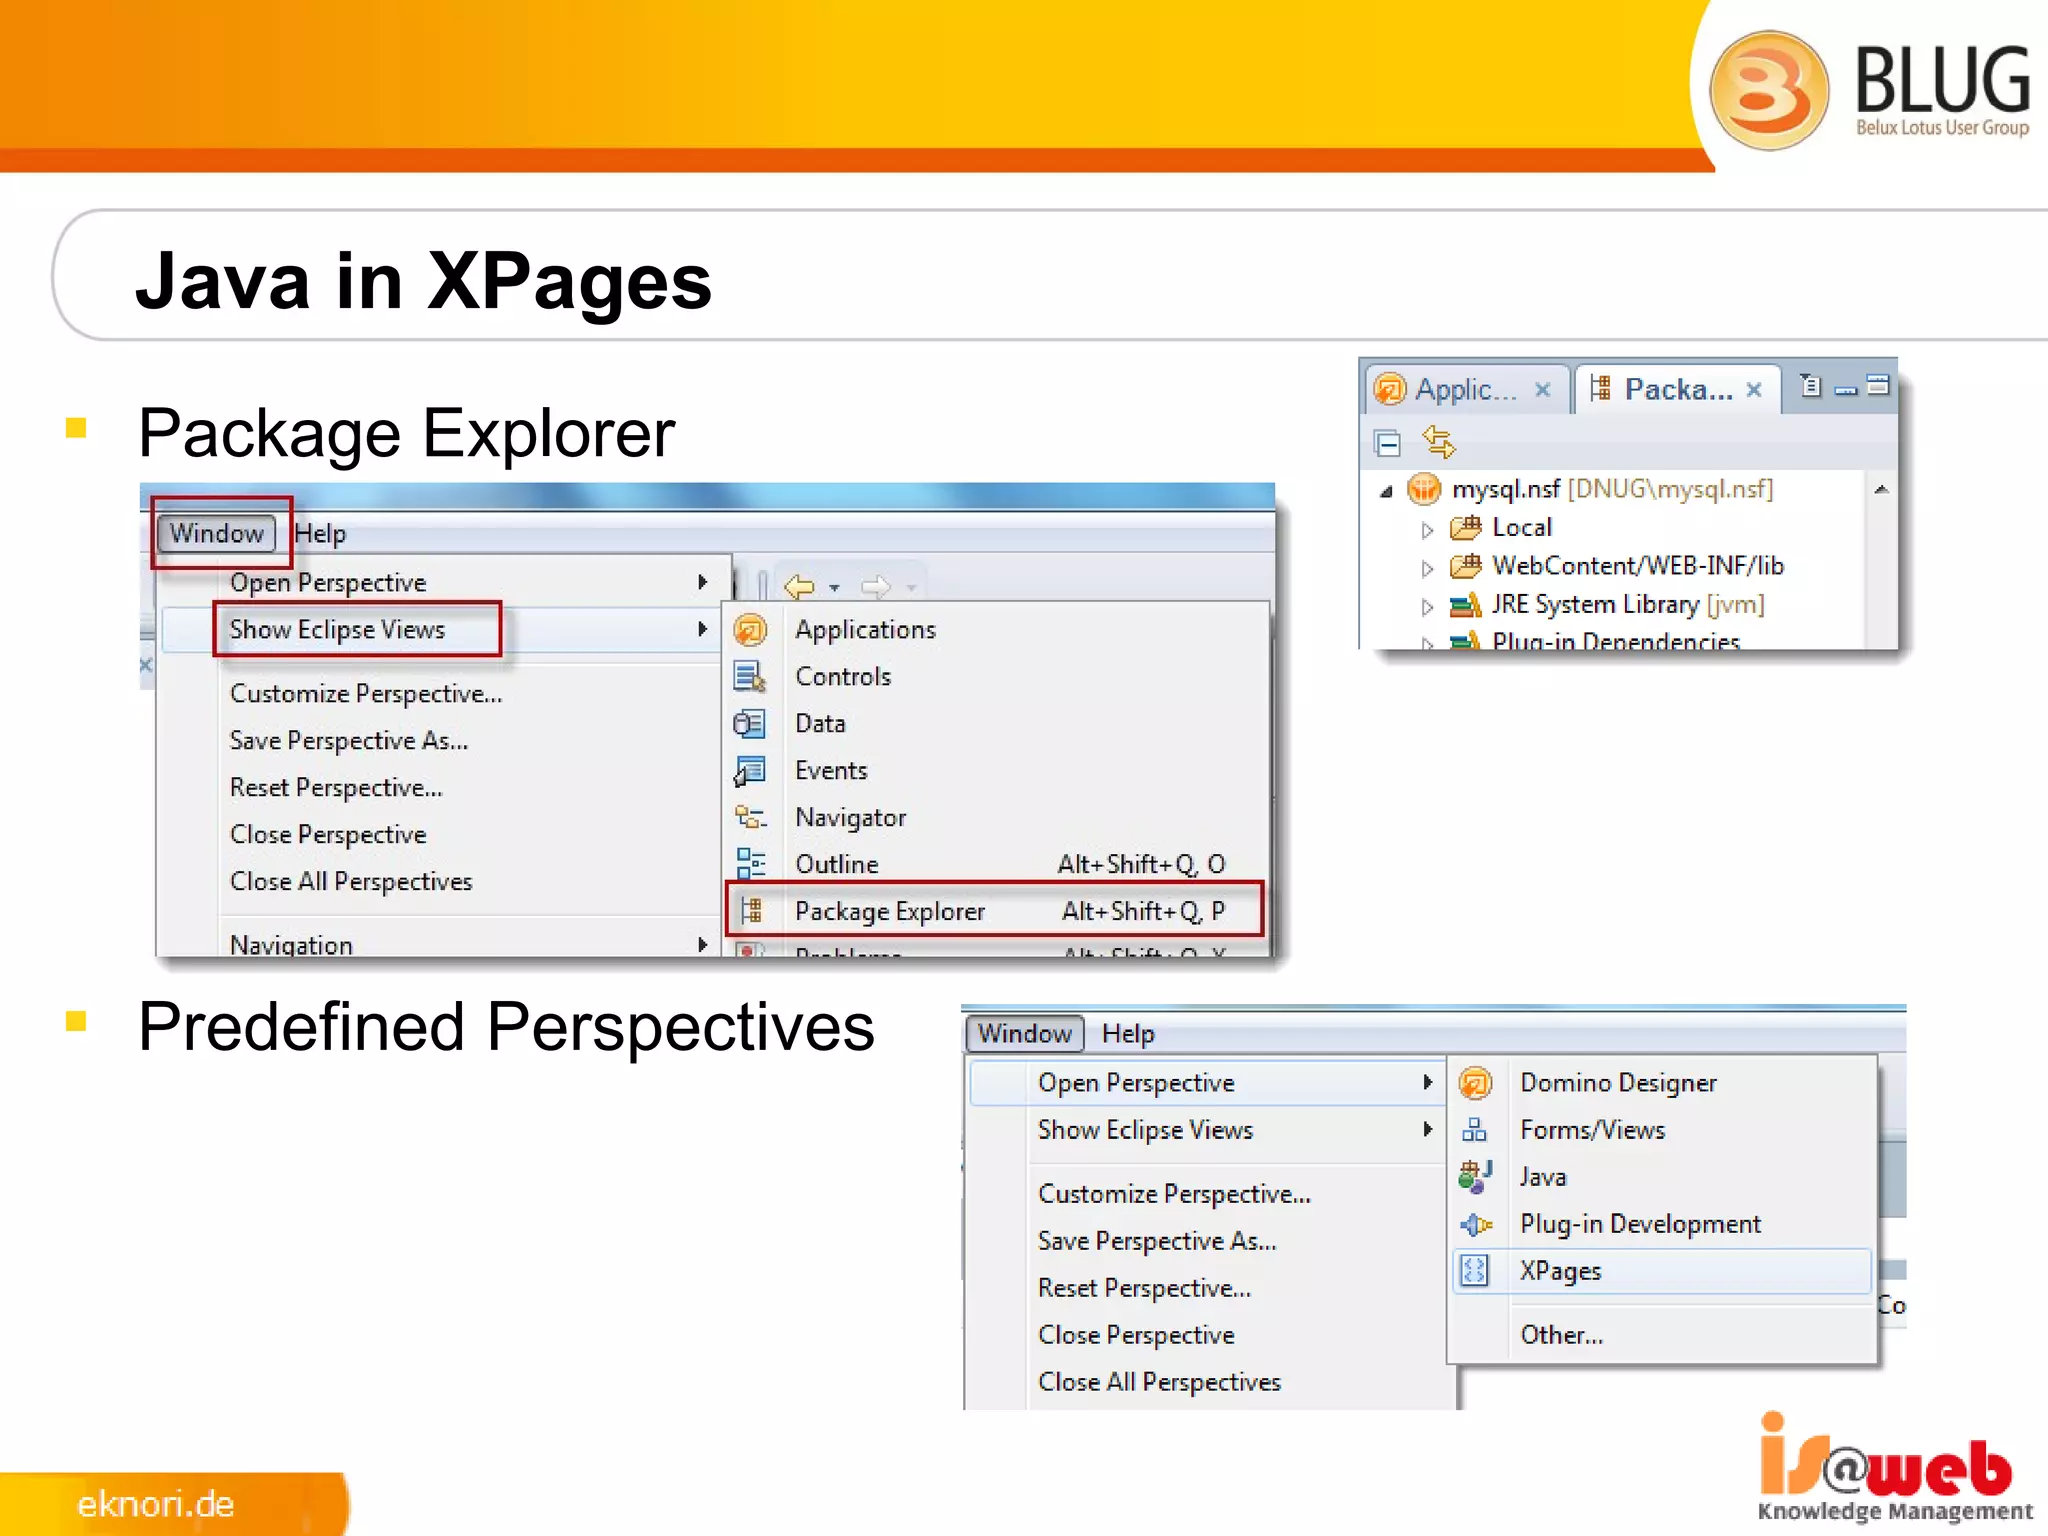The width and height of the screenshot is (2048, 1536).
Task: Click the Navigator view icon
Action: [750, 818]
